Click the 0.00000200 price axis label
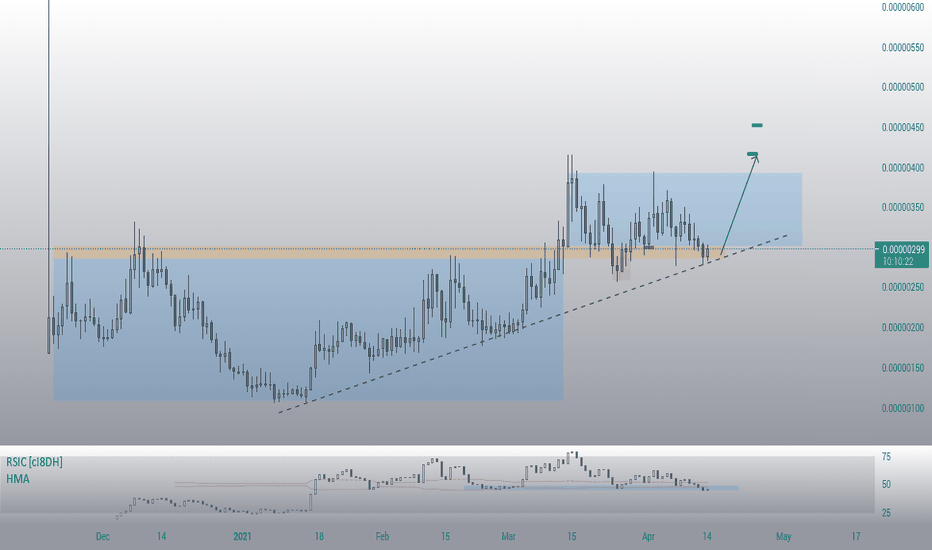 coord(903,328)
